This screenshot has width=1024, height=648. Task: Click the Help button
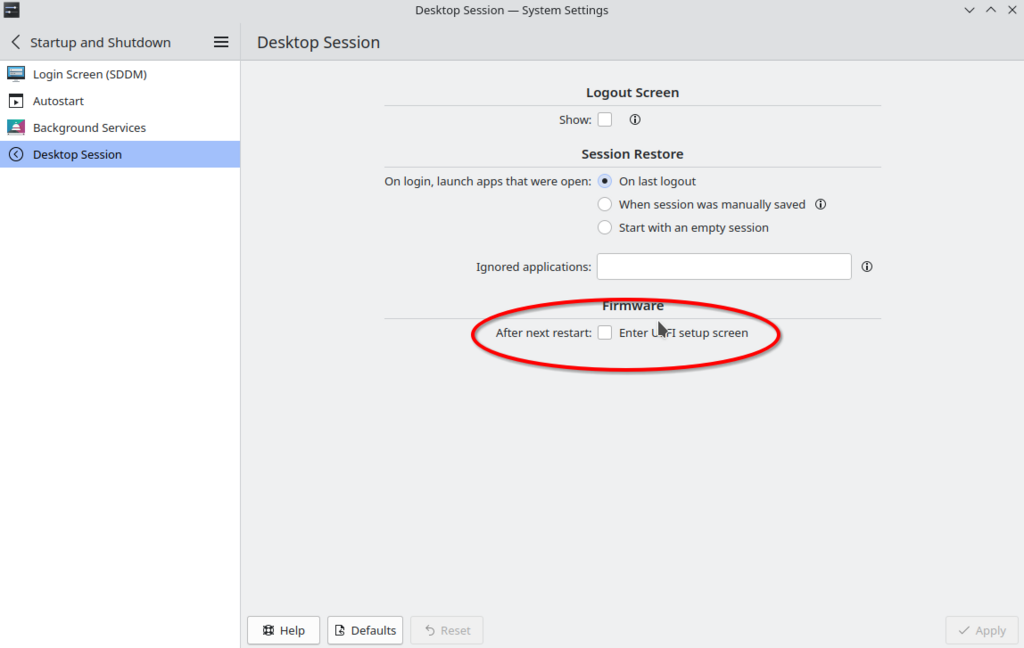[x=283, y=630]
